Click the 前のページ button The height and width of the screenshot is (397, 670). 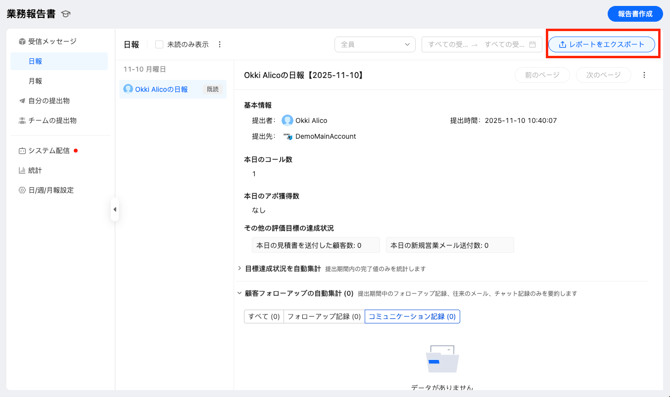click(542, 75)
